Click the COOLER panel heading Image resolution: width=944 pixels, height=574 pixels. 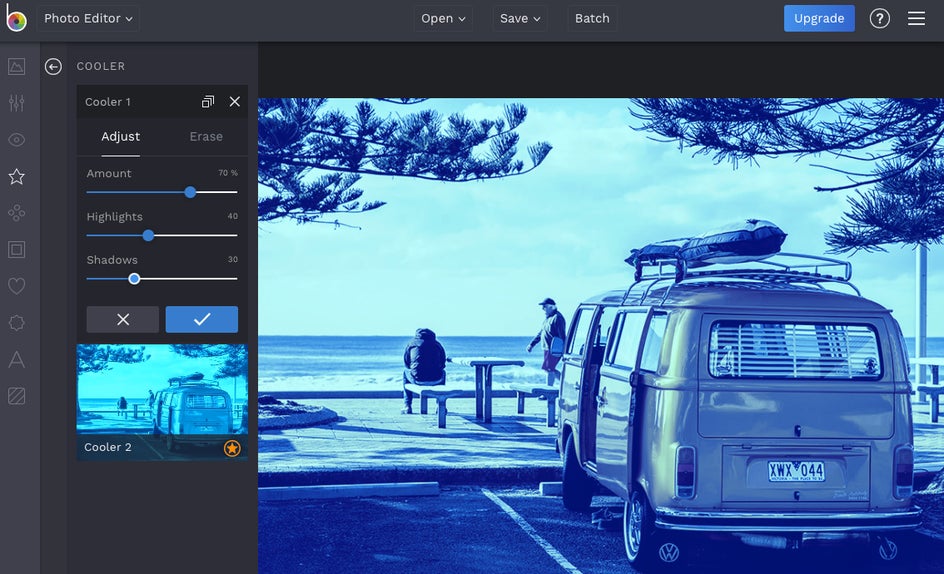(x=101, y=66)
